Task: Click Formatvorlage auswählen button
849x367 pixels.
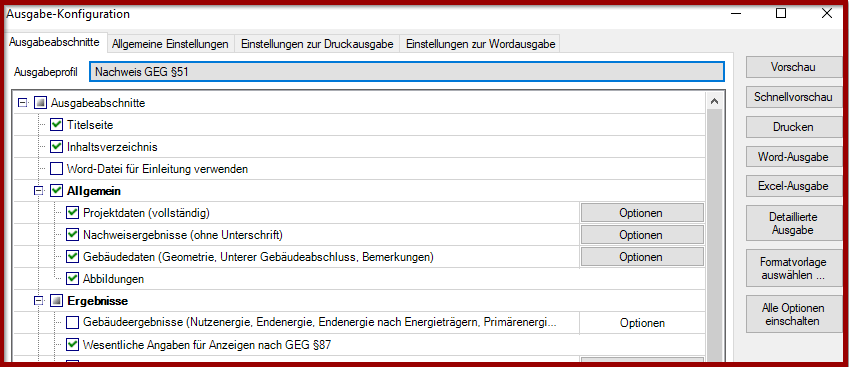Action: coord(794,268)
